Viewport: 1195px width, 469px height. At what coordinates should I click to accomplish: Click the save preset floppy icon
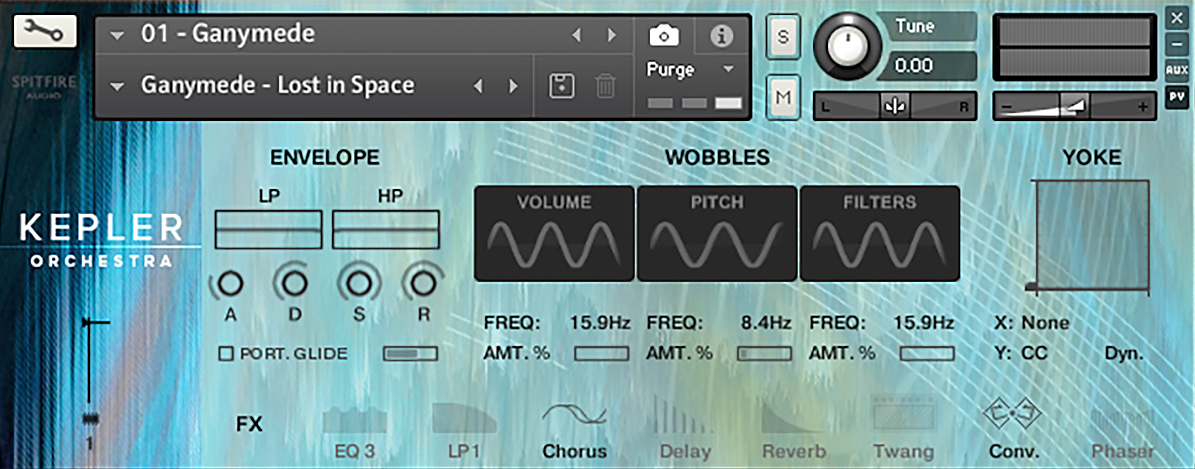point(562,86)
